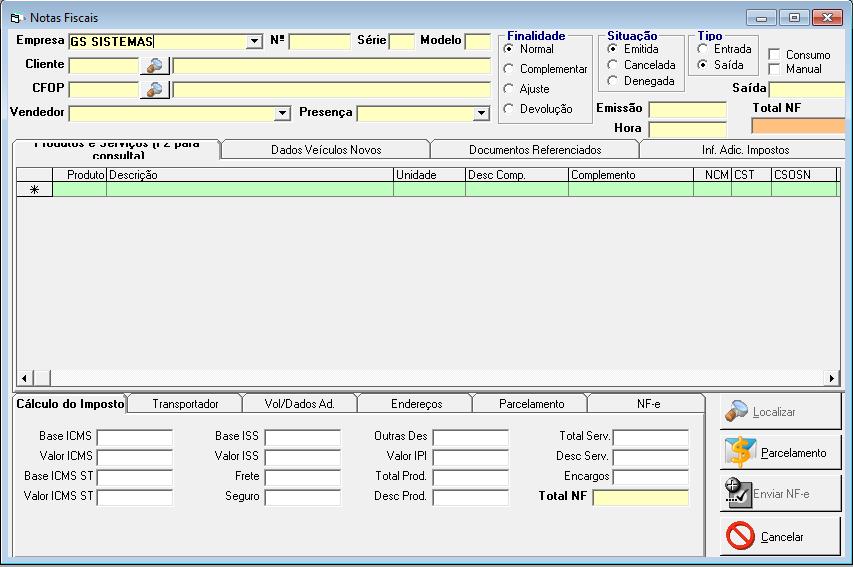Image resolution: width=853 pixels, height=567 pixels.
Task: Click the Cliente search magnifier icon
Action: pos(154,66)
